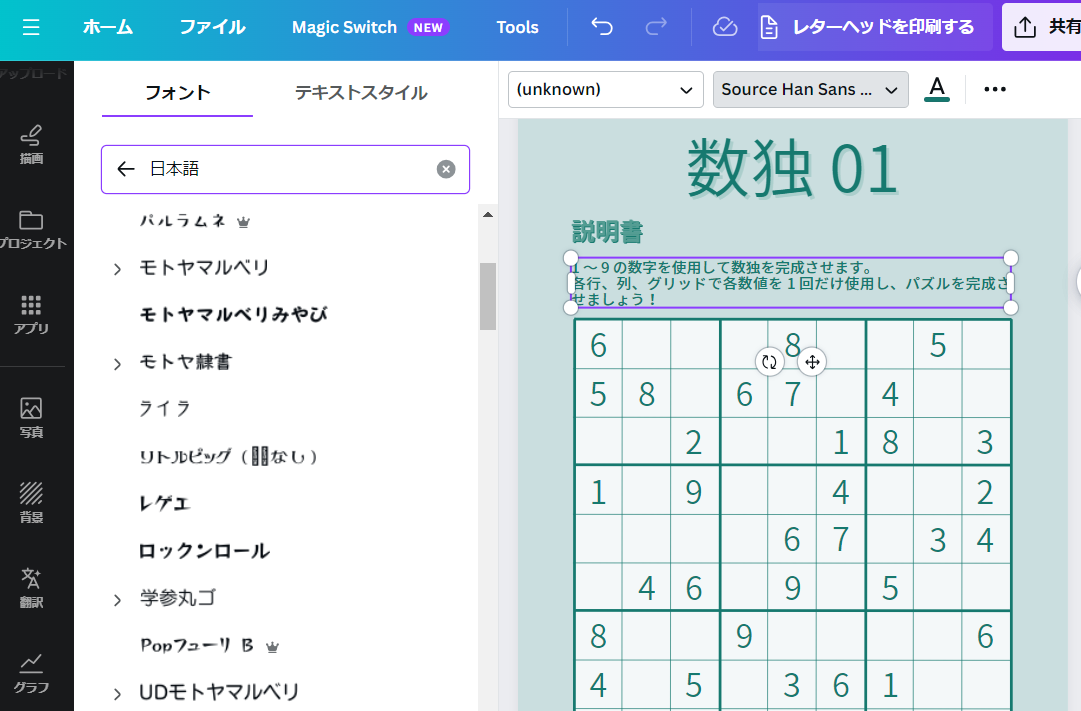Undo the last action
Screen dimensions: 1081x711
point(602,27)
